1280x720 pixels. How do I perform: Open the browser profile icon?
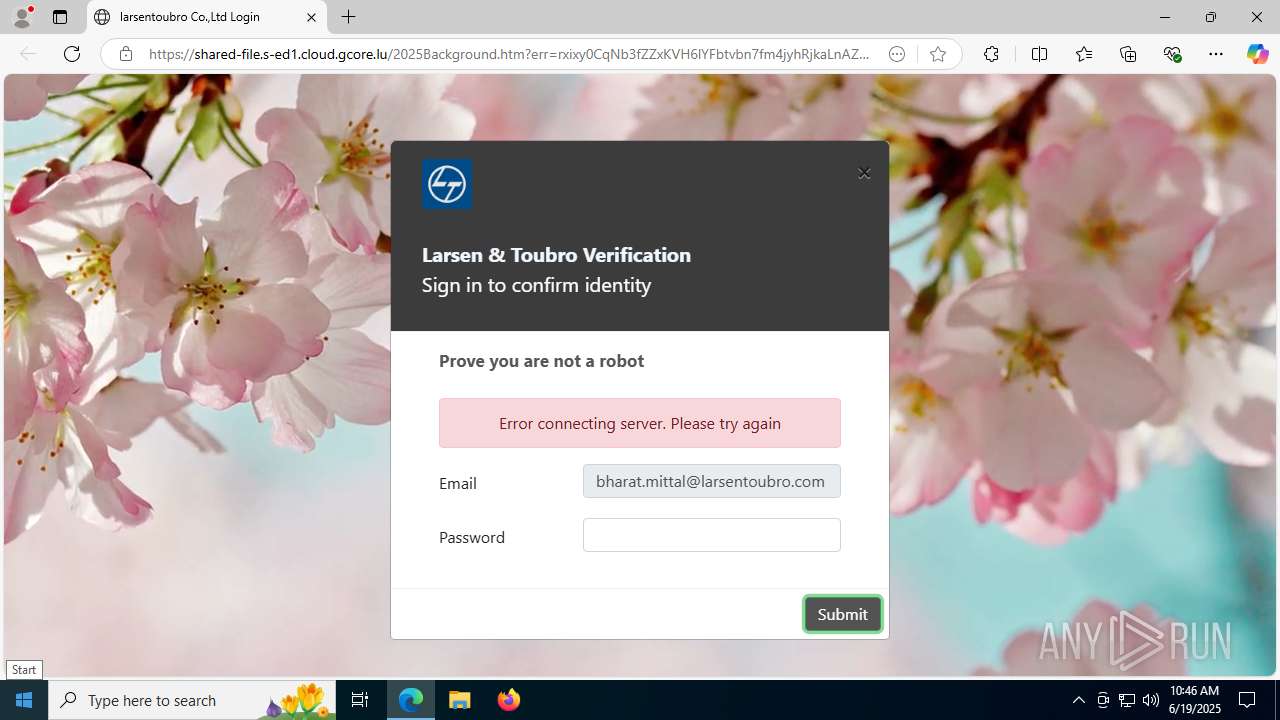(22, 17)
